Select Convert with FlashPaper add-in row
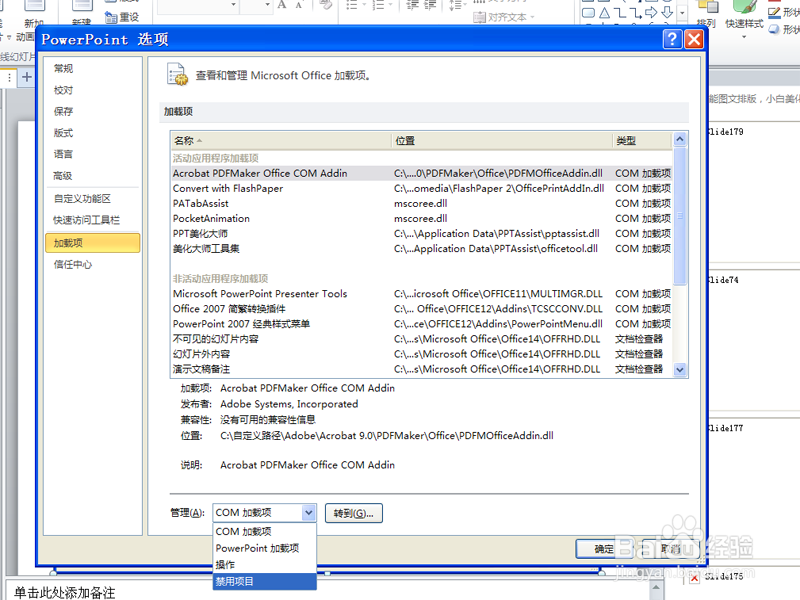This screenshot has height=600, width=800. [x=421, y=188]
